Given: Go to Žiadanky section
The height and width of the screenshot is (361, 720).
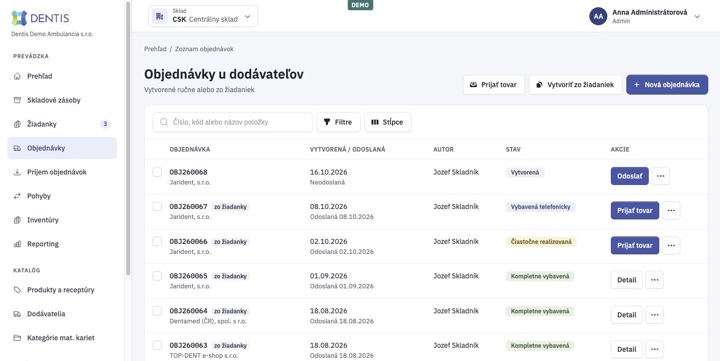Looking at the screenshot, I should click(62, 124).
